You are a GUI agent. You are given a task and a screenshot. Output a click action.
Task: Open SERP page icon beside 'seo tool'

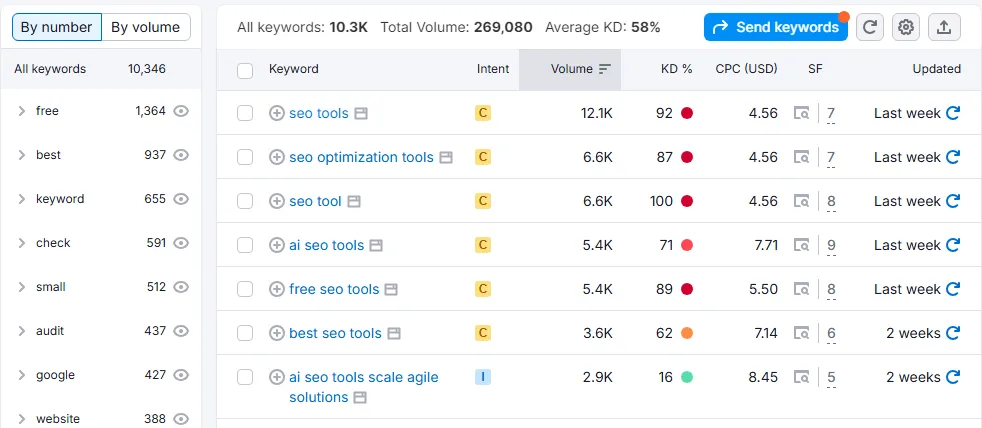354,201
